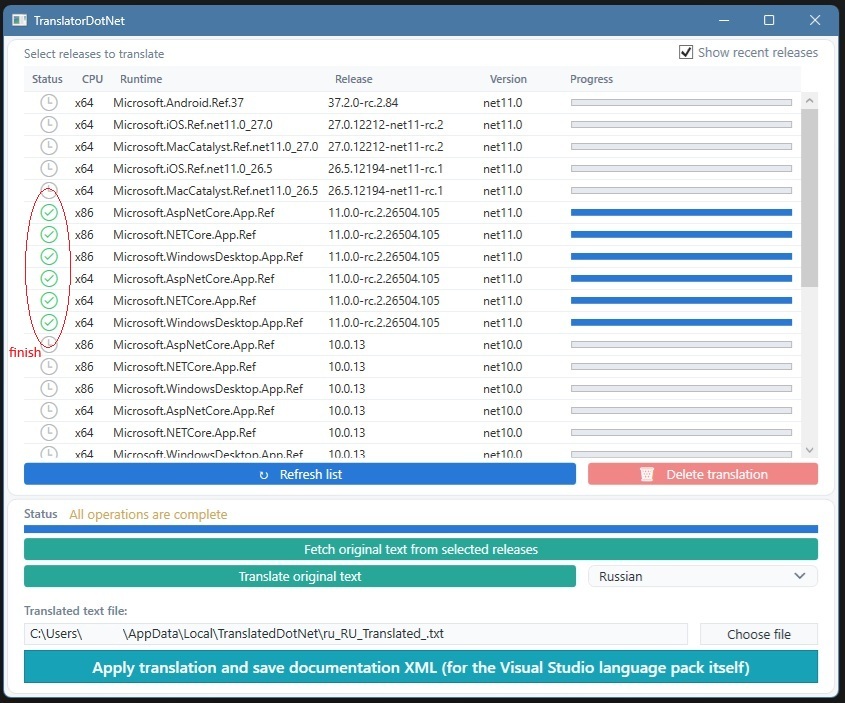Screen dimensions: 845x703
Task: Click the Microsoft.MacCatalyst.Ref.net11.0_26.5 runtime name
Action: coord(216,191)
